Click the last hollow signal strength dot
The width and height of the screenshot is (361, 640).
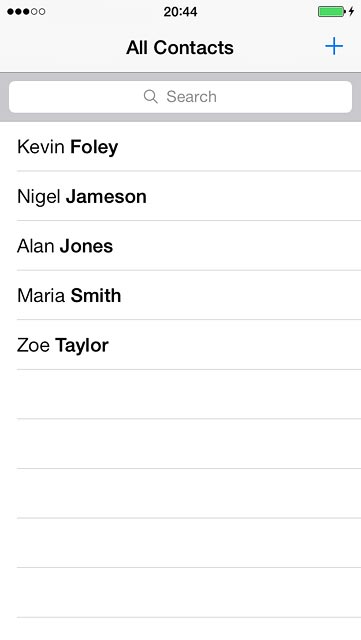41,11
